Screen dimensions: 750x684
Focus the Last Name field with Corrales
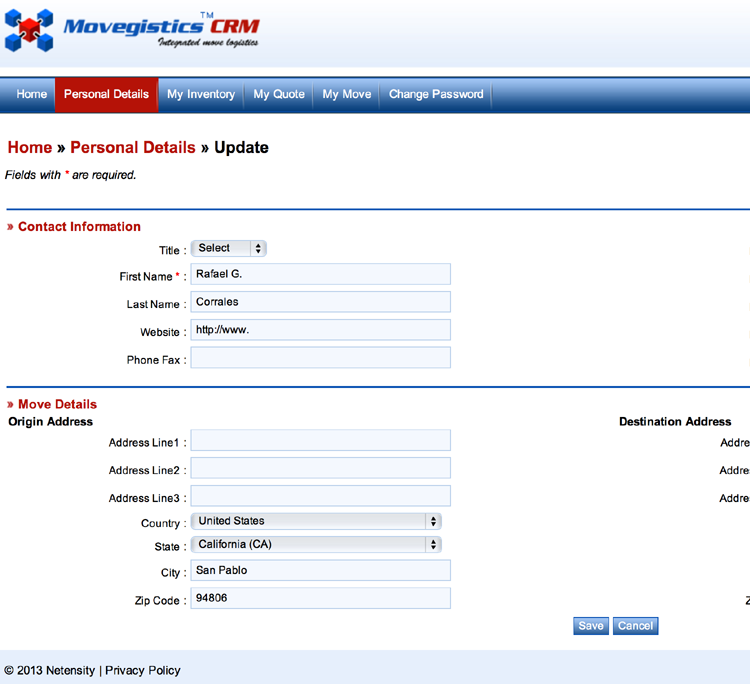click(x=320, y=302)
